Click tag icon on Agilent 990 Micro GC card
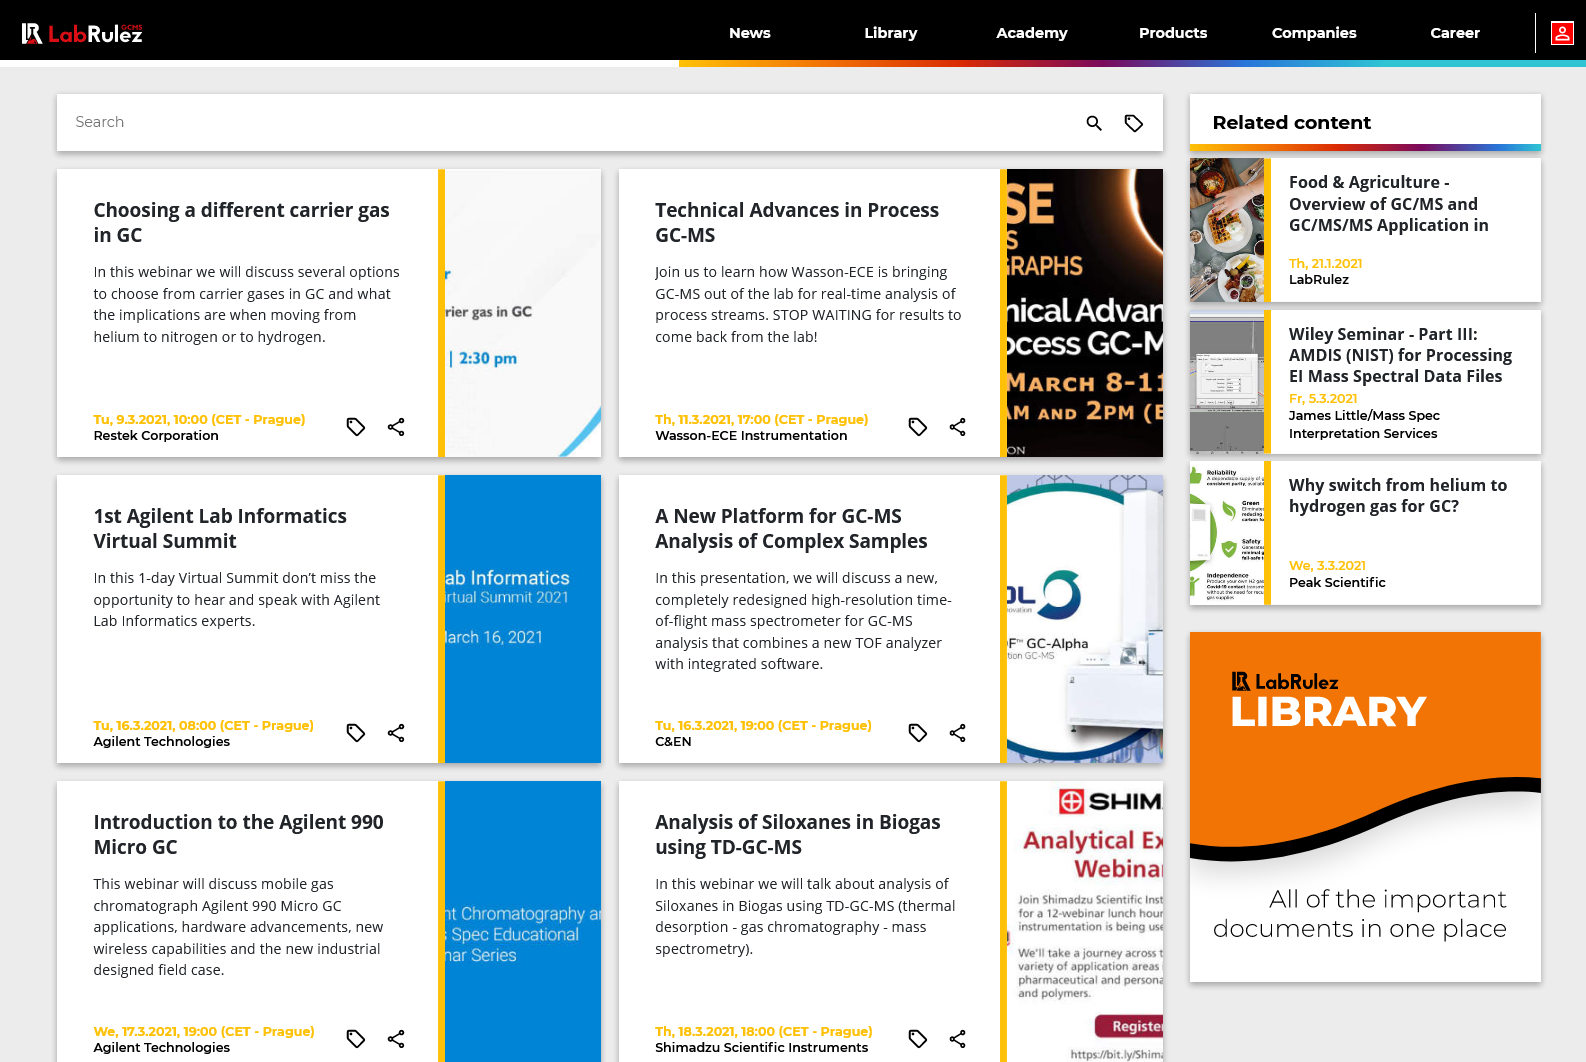 coord(356,1039)
